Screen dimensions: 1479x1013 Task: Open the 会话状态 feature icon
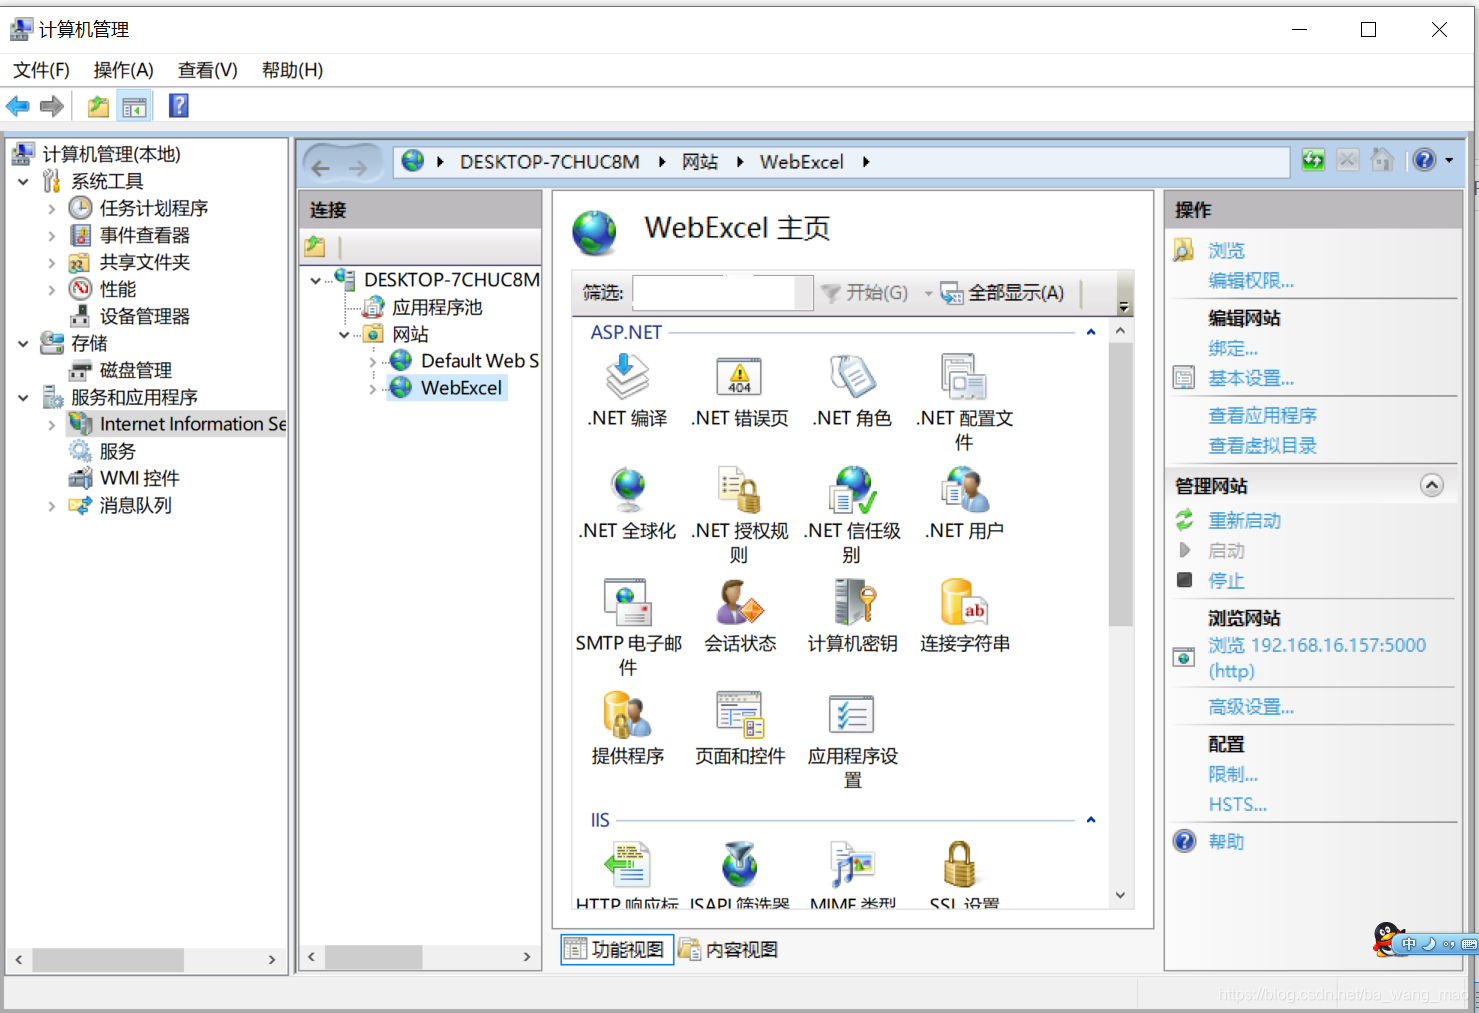pos(740,603)
